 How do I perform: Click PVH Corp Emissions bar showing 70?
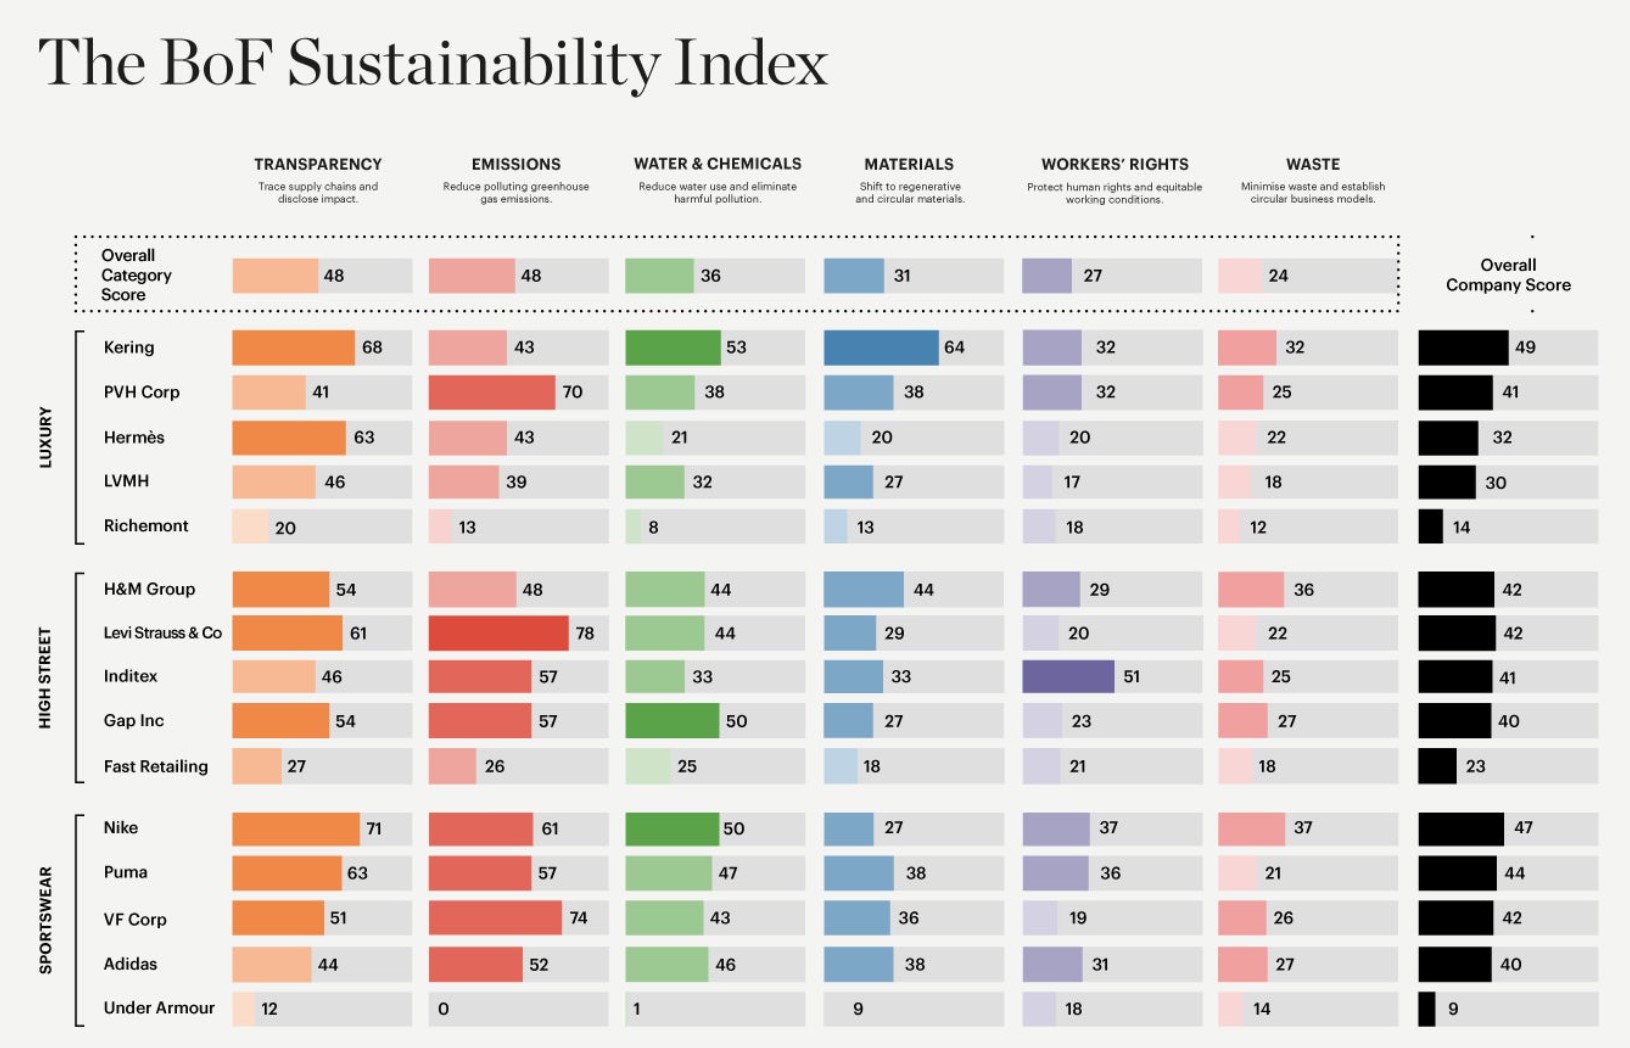[491, 392]
